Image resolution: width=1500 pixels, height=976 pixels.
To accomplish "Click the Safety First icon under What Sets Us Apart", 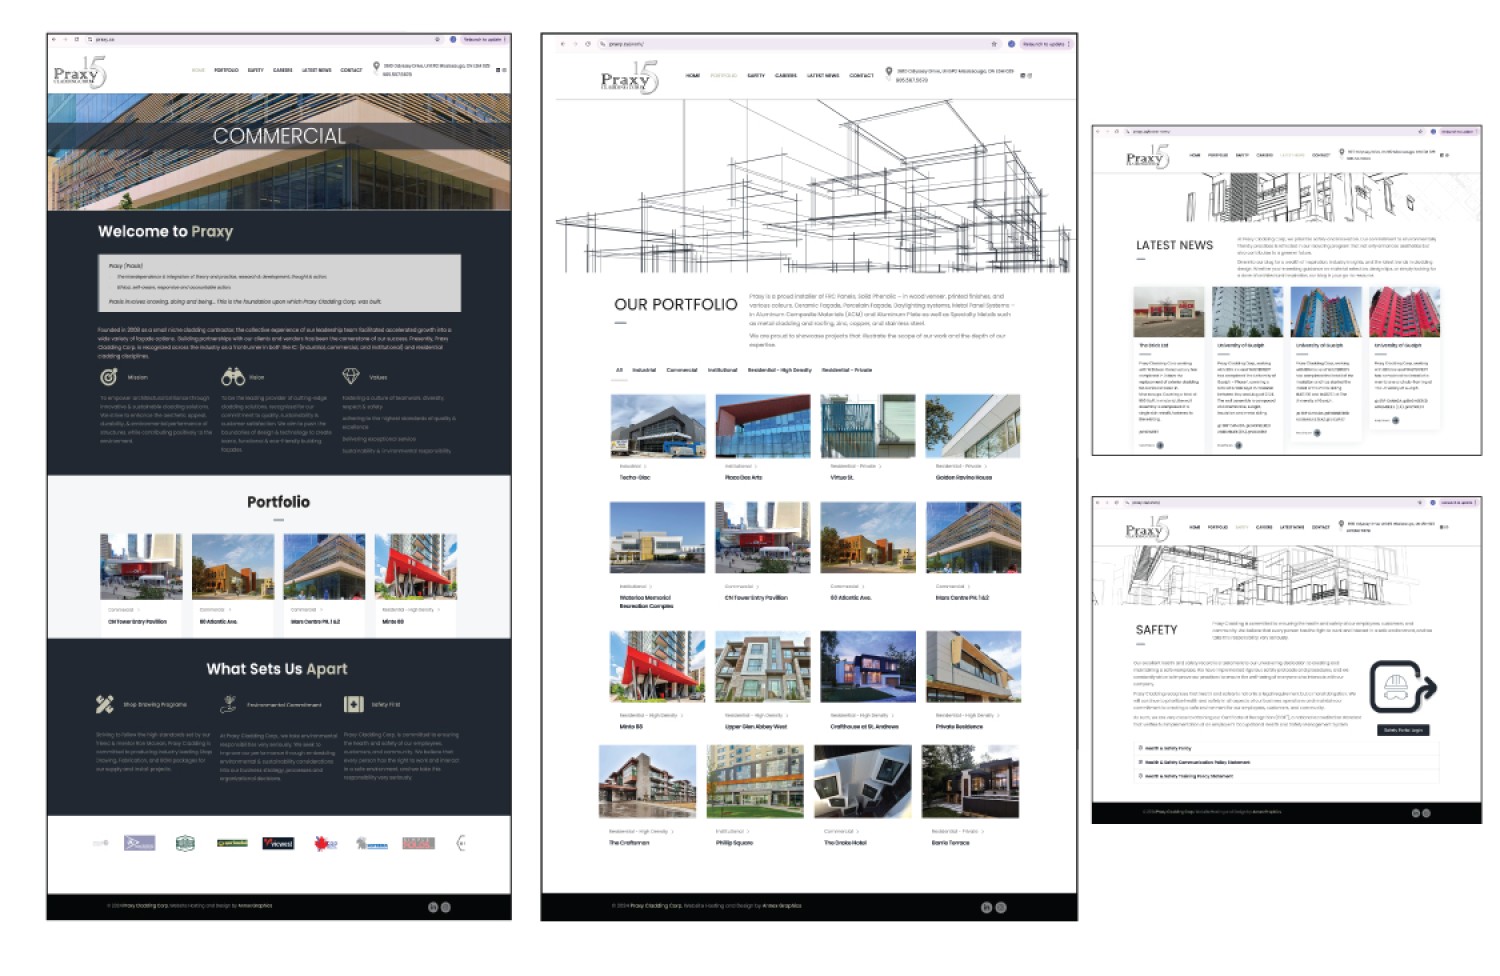I will (x=354, y=704).
